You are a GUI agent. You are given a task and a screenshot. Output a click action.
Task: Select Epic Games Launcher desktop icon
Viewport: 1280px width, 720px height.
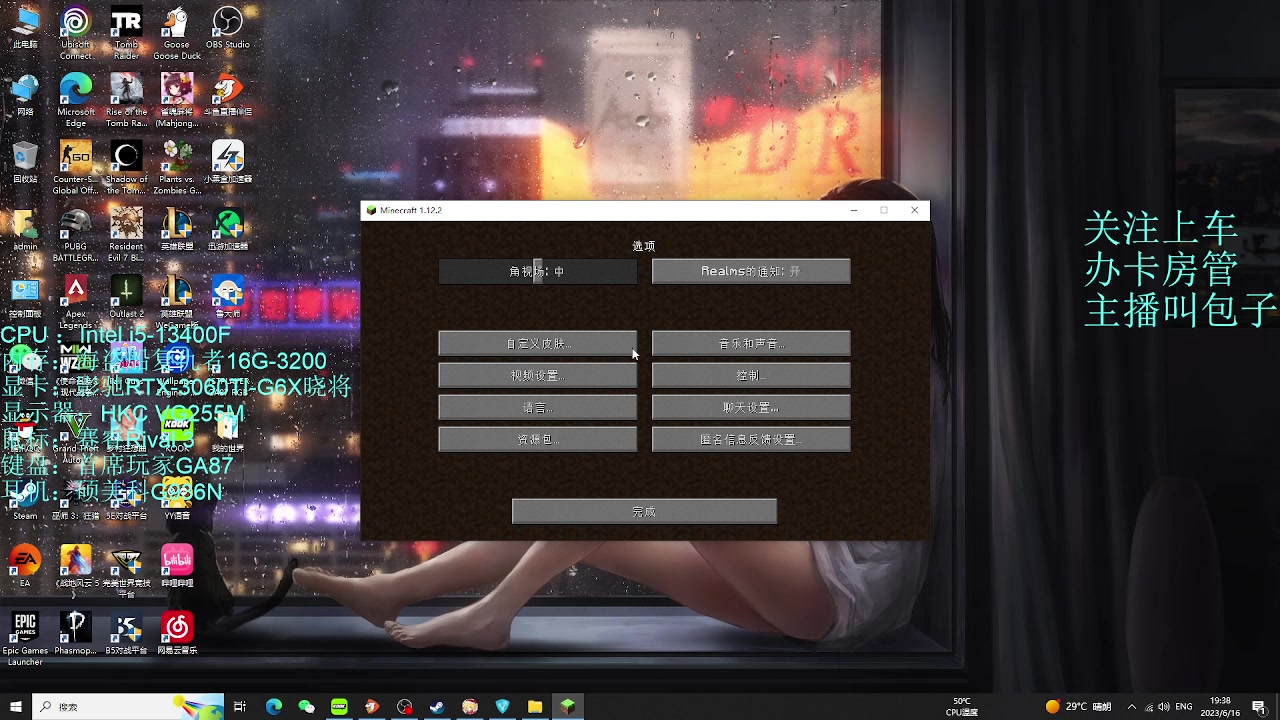click(25, 638)
